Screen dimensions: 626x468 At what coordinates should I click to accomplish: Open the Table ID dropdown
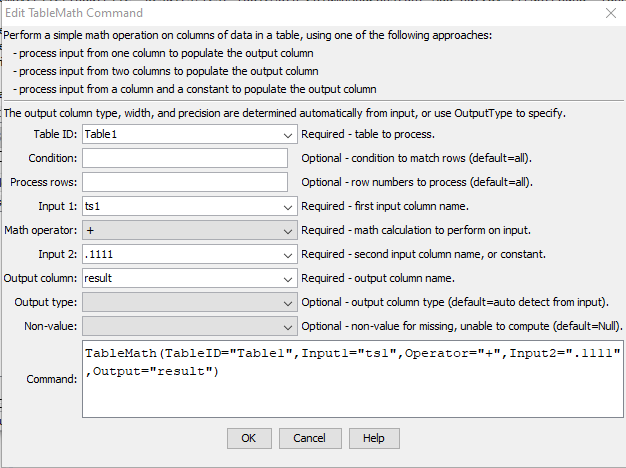pyautogui.click(x=287, y=135)
